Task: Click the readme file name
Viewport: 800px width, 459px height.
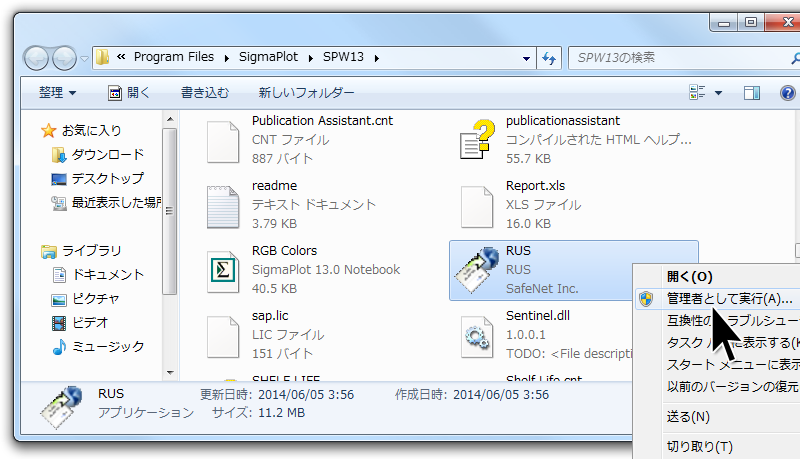Action: click(x=274, y=186)
